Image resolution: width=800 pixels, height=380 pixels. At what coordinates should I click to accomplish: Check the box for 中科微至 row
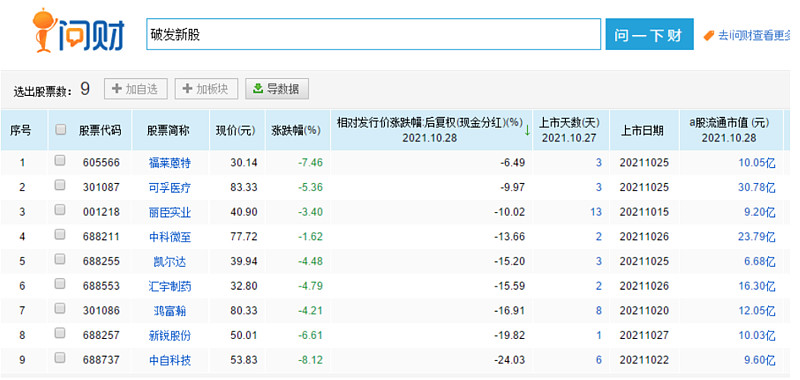[60, 235]
